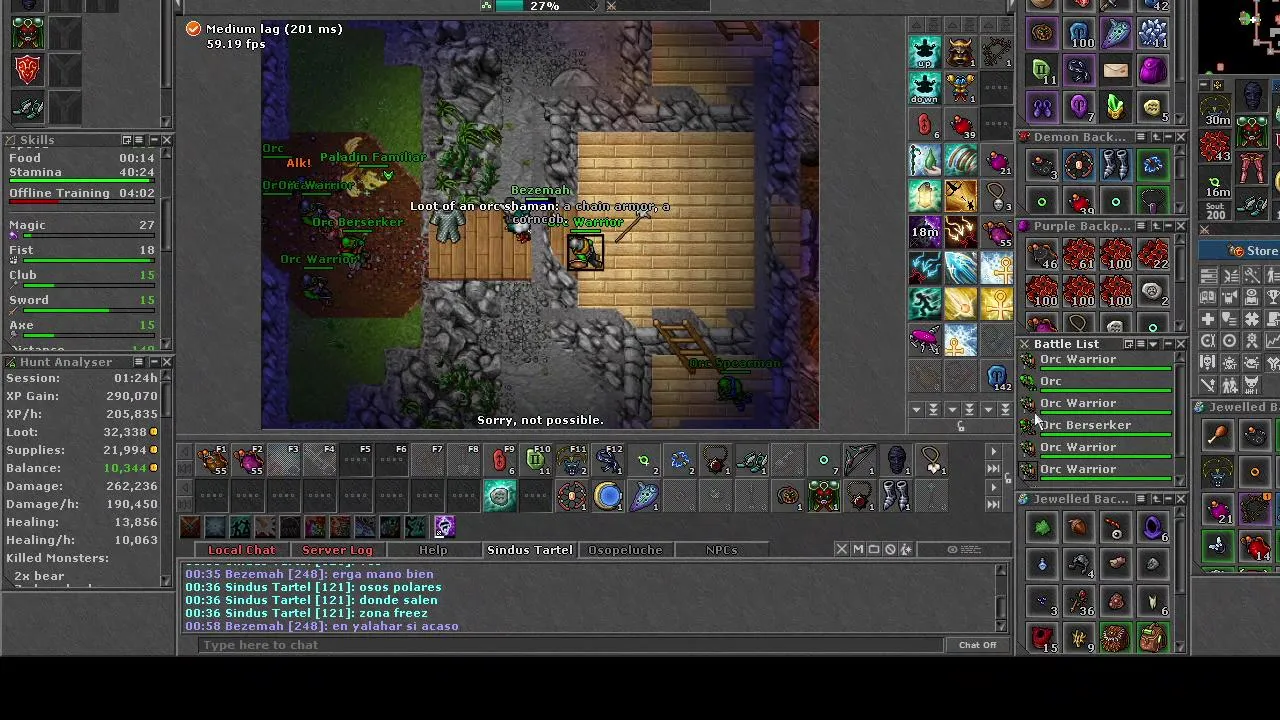Activate the F10 green rune slot

click(x=537, y=460)
